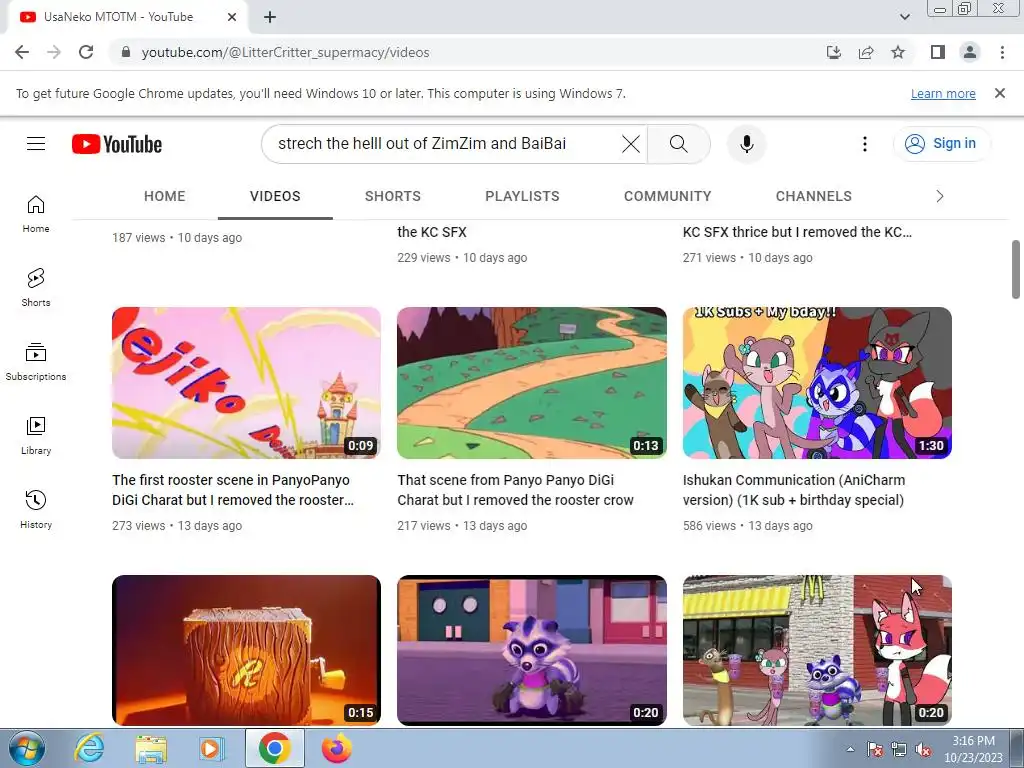This screenshot has height=768, width=1024.
Task: Play the 0:20 raccoon street thumbnail video
Action: (x=532, y=650)
